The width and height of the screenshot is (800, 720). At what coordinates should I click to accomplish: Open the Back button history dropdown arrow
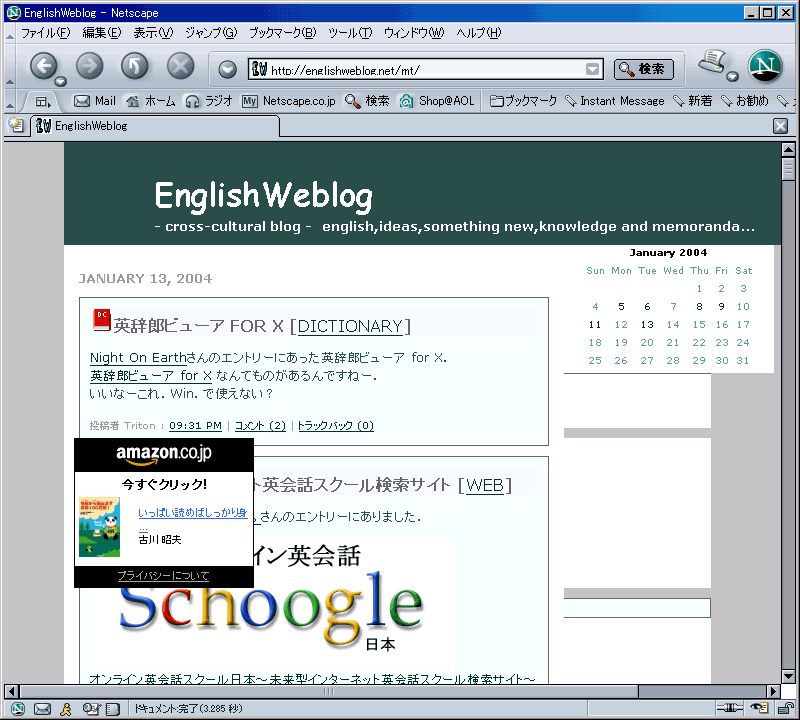click(61, 81)
